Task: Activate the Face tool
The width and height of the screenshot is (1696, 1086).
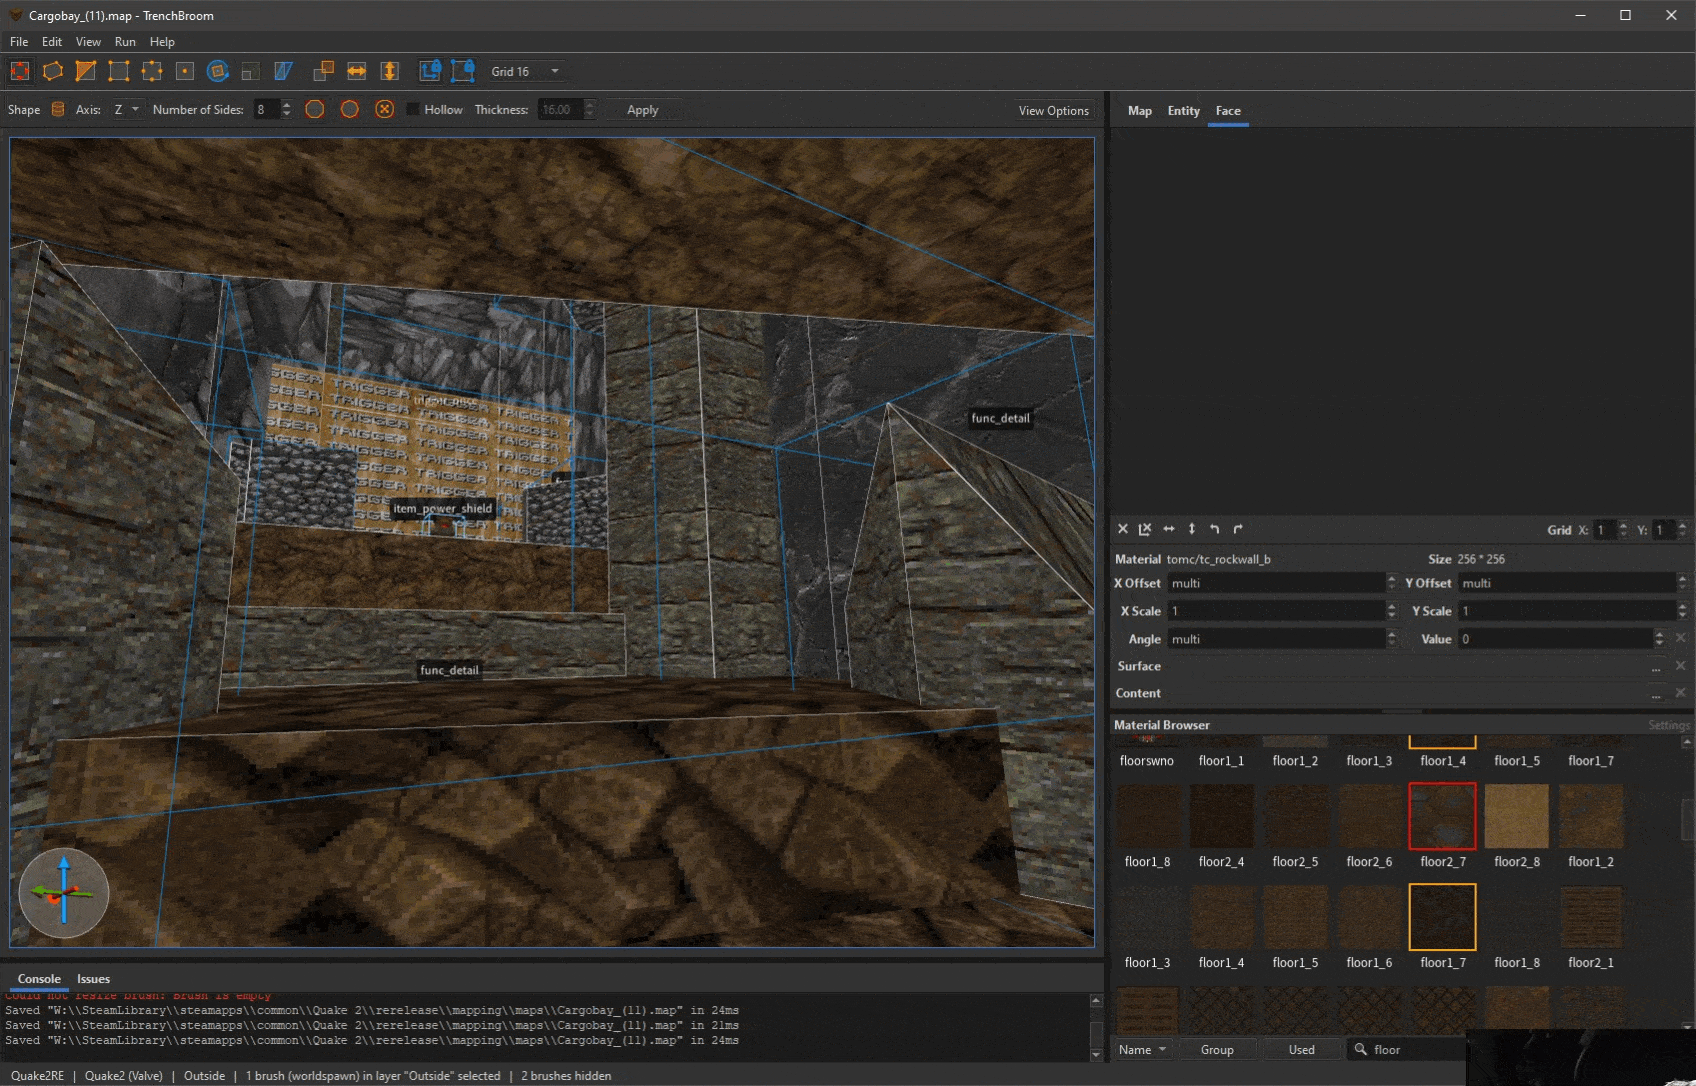Action: tap(185, 71)
